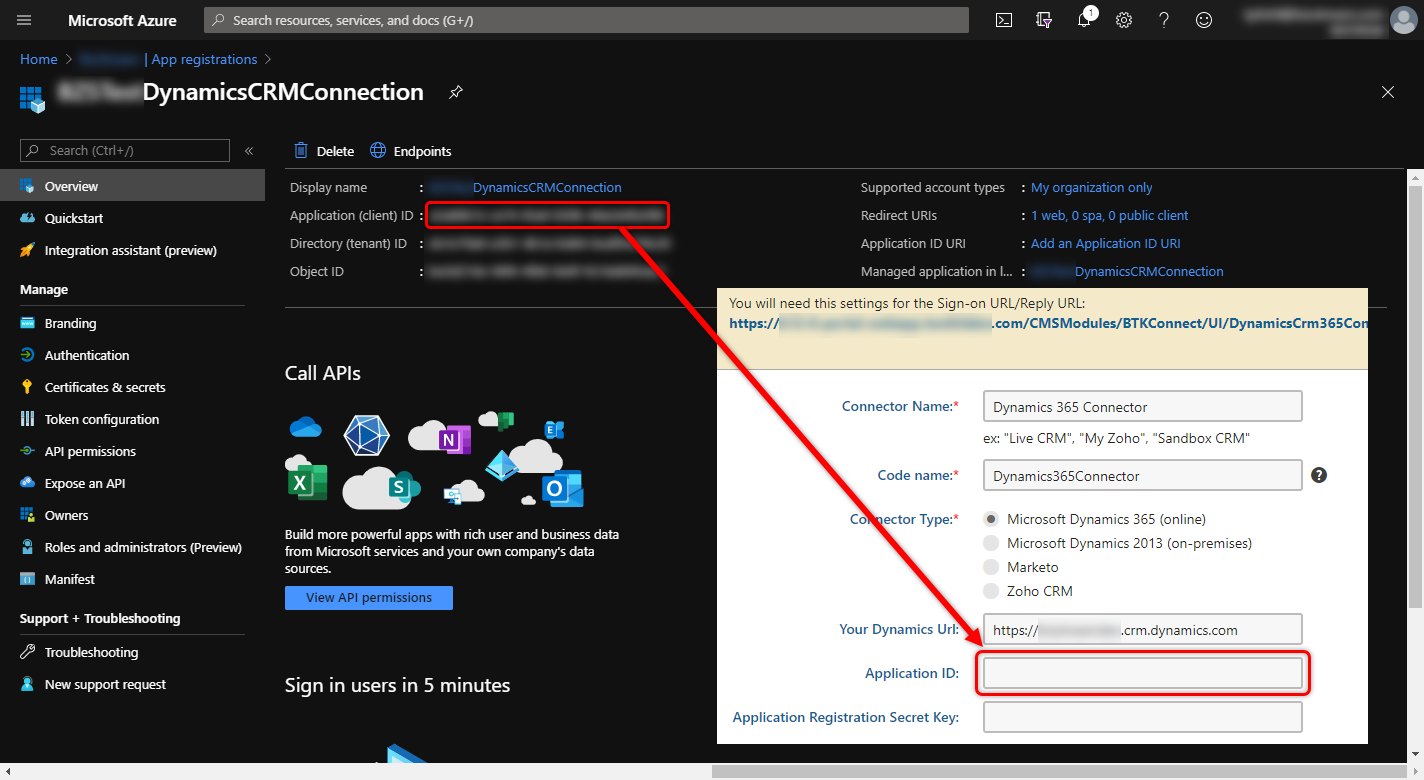Screen dimensions: 1424x780
Task: Click the Azure search resources box
Action: [x=586, y=20]
